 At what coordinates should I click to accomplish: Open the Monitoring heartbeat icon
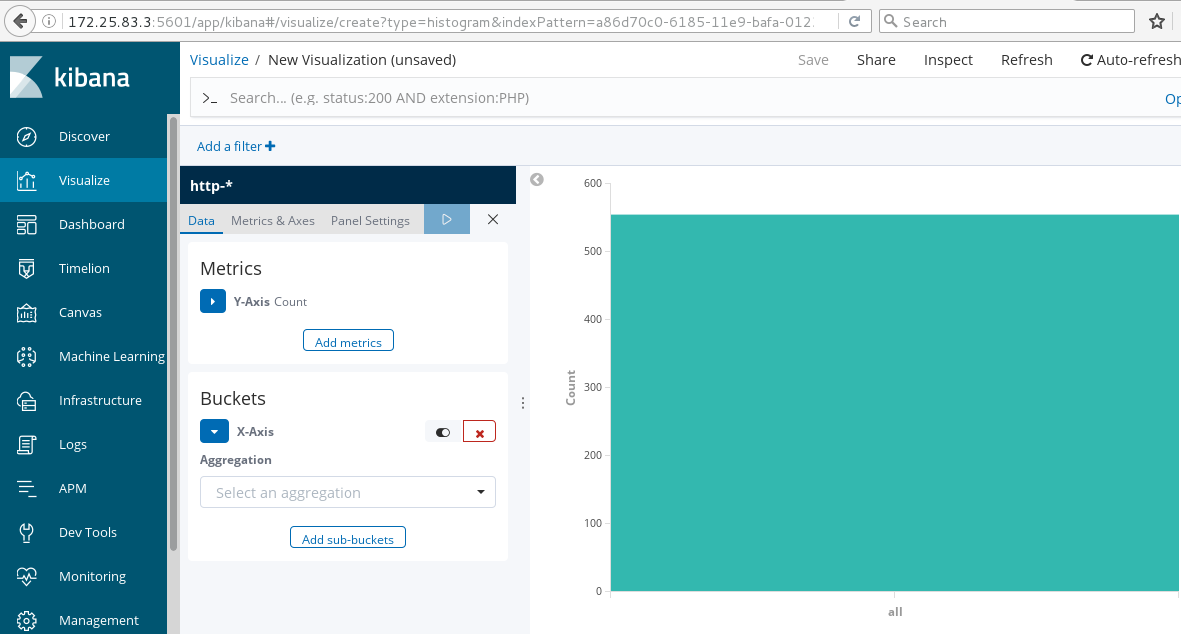26,577
